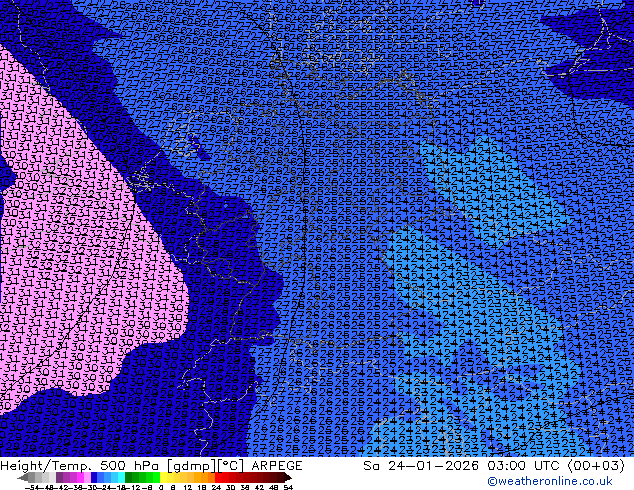The image size is (634, 490).
Task: Click the cyan legend swatch above -18
Action: (x=121, y=477)
